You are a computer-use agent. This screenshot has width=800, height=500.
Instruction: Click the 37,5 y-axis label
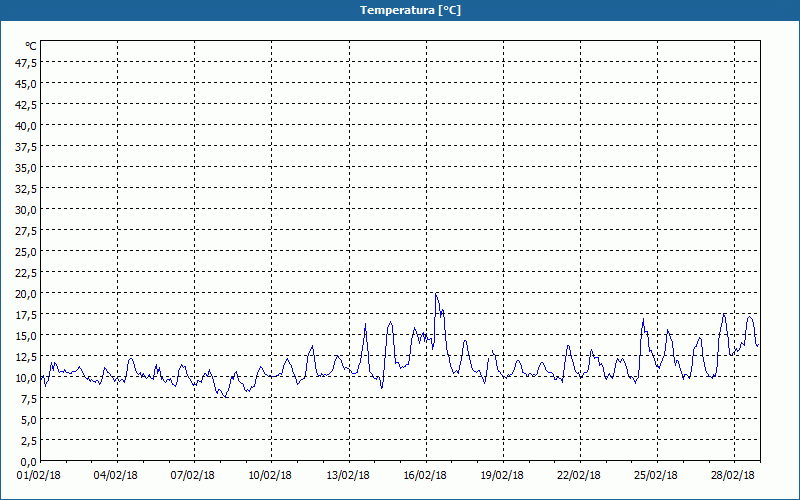(27, 147)
